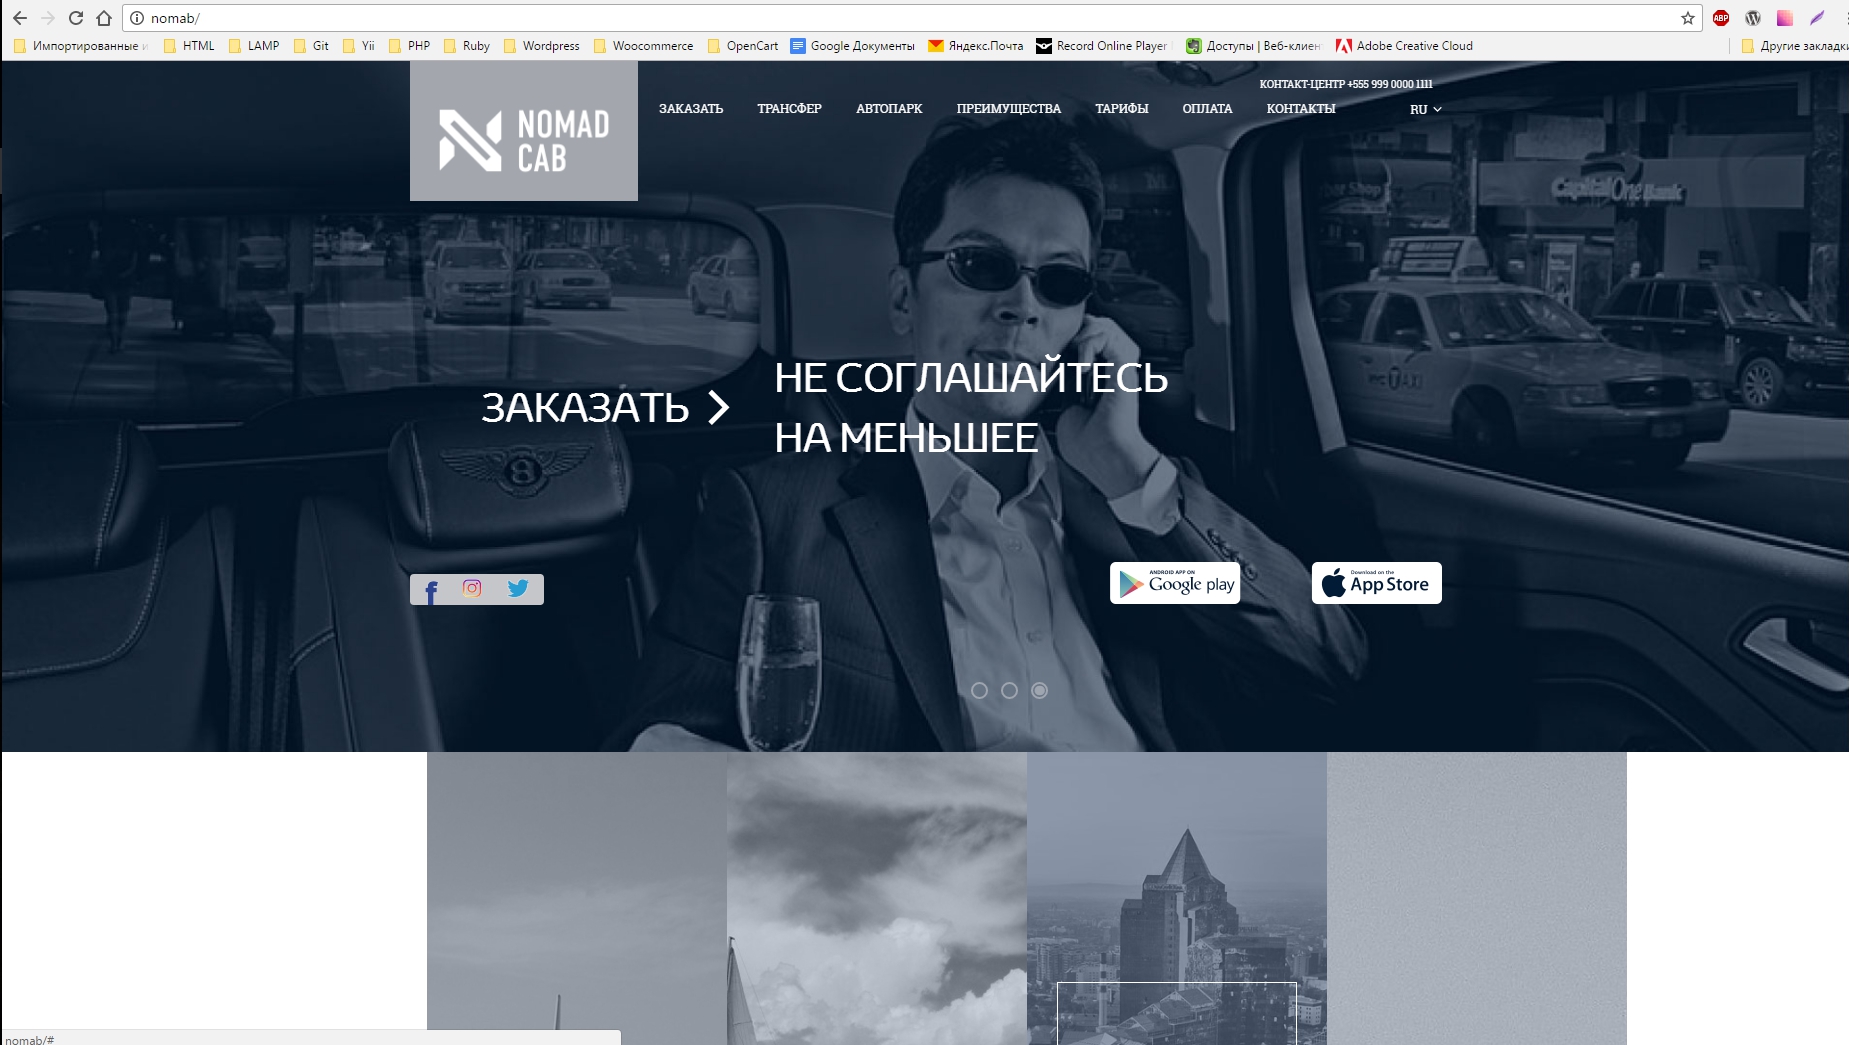Open the browser home page icon
The width and height of the screenshot is (1849, 1045).
pyautogui.click(x=104, y=18)
